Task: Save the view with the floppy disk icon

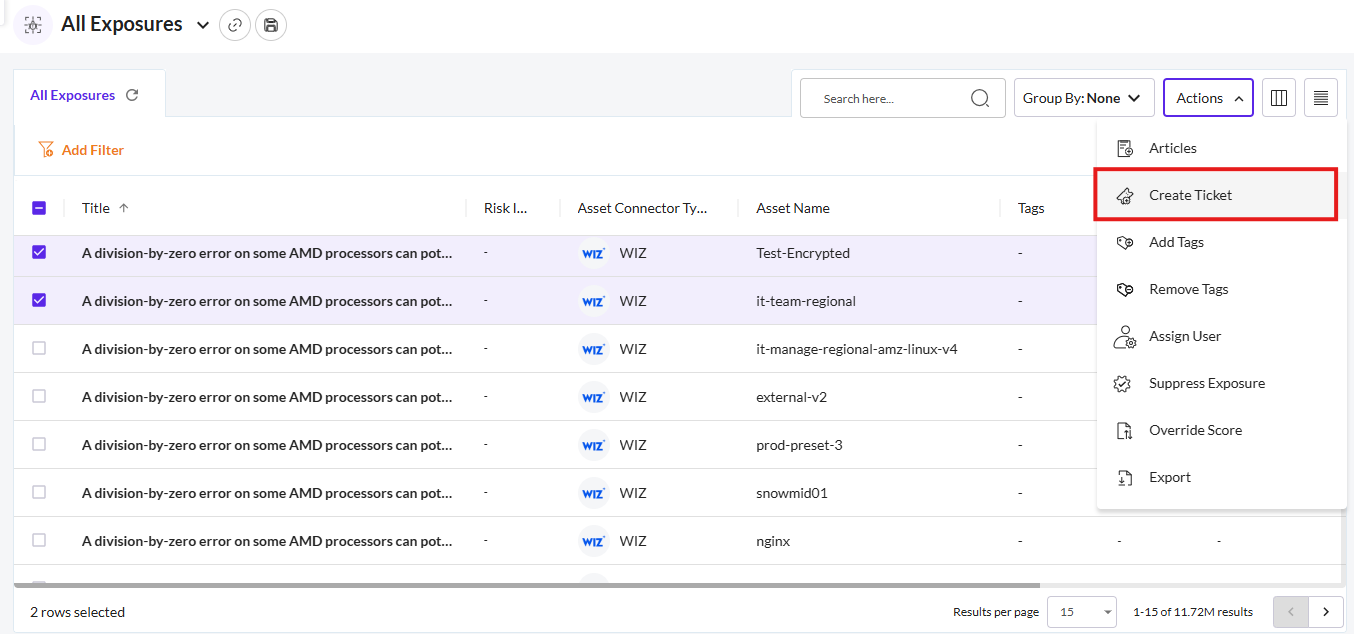Action: pyautogui.click(x=271, y=25)
